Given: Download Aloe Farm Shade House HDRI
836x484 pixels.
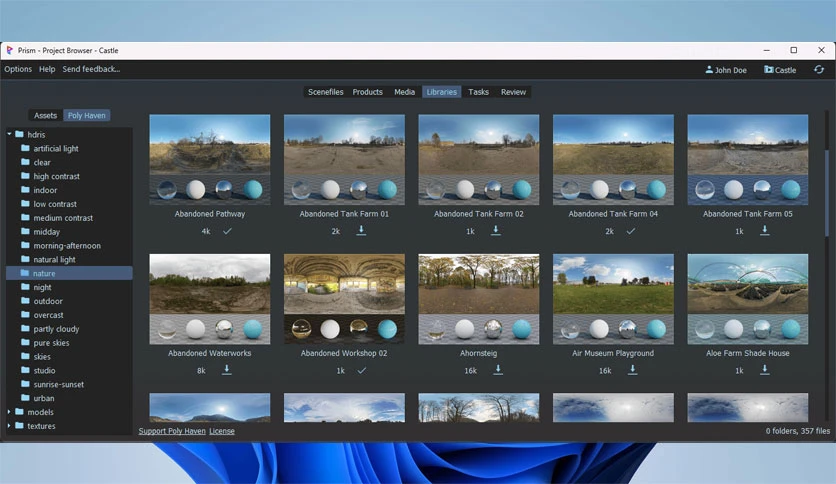Looking at the screenshot, I should coord(765,369).
